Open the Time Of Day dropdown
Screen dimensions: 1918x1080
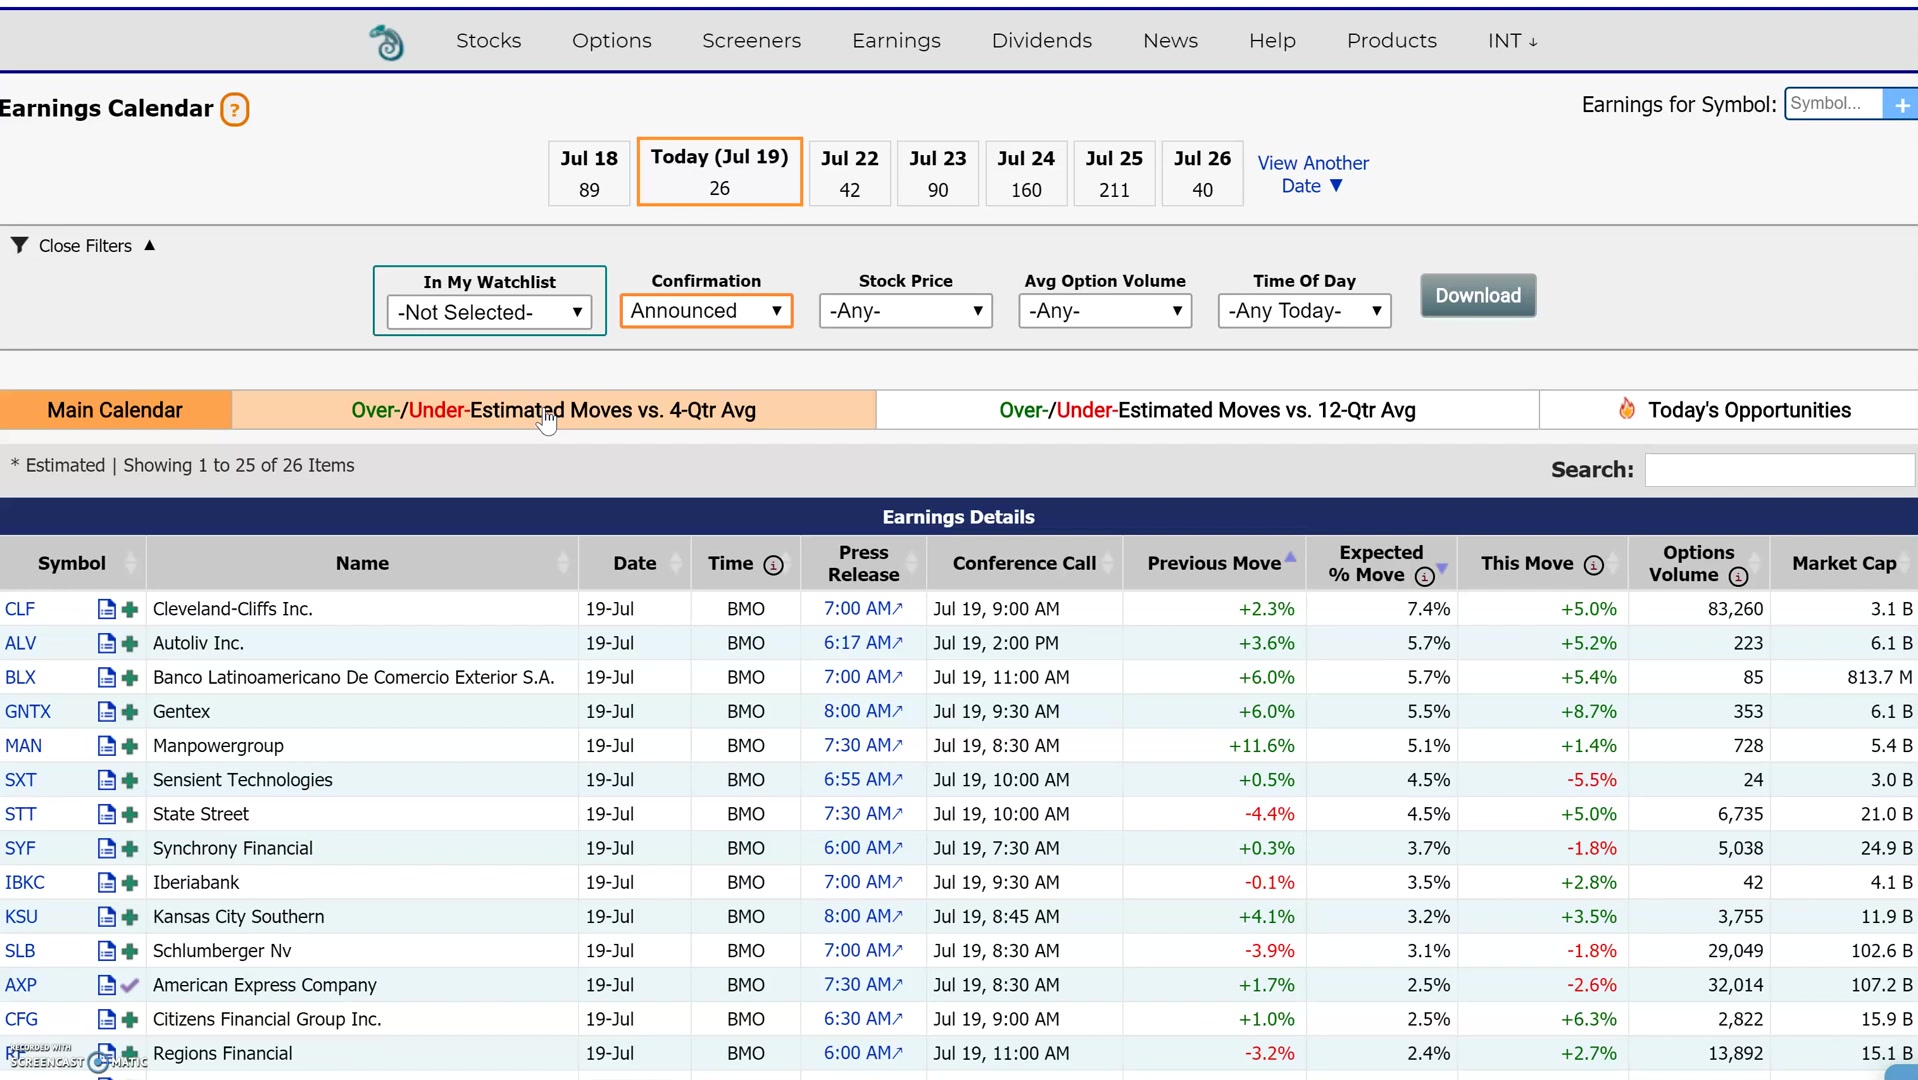1304,311
